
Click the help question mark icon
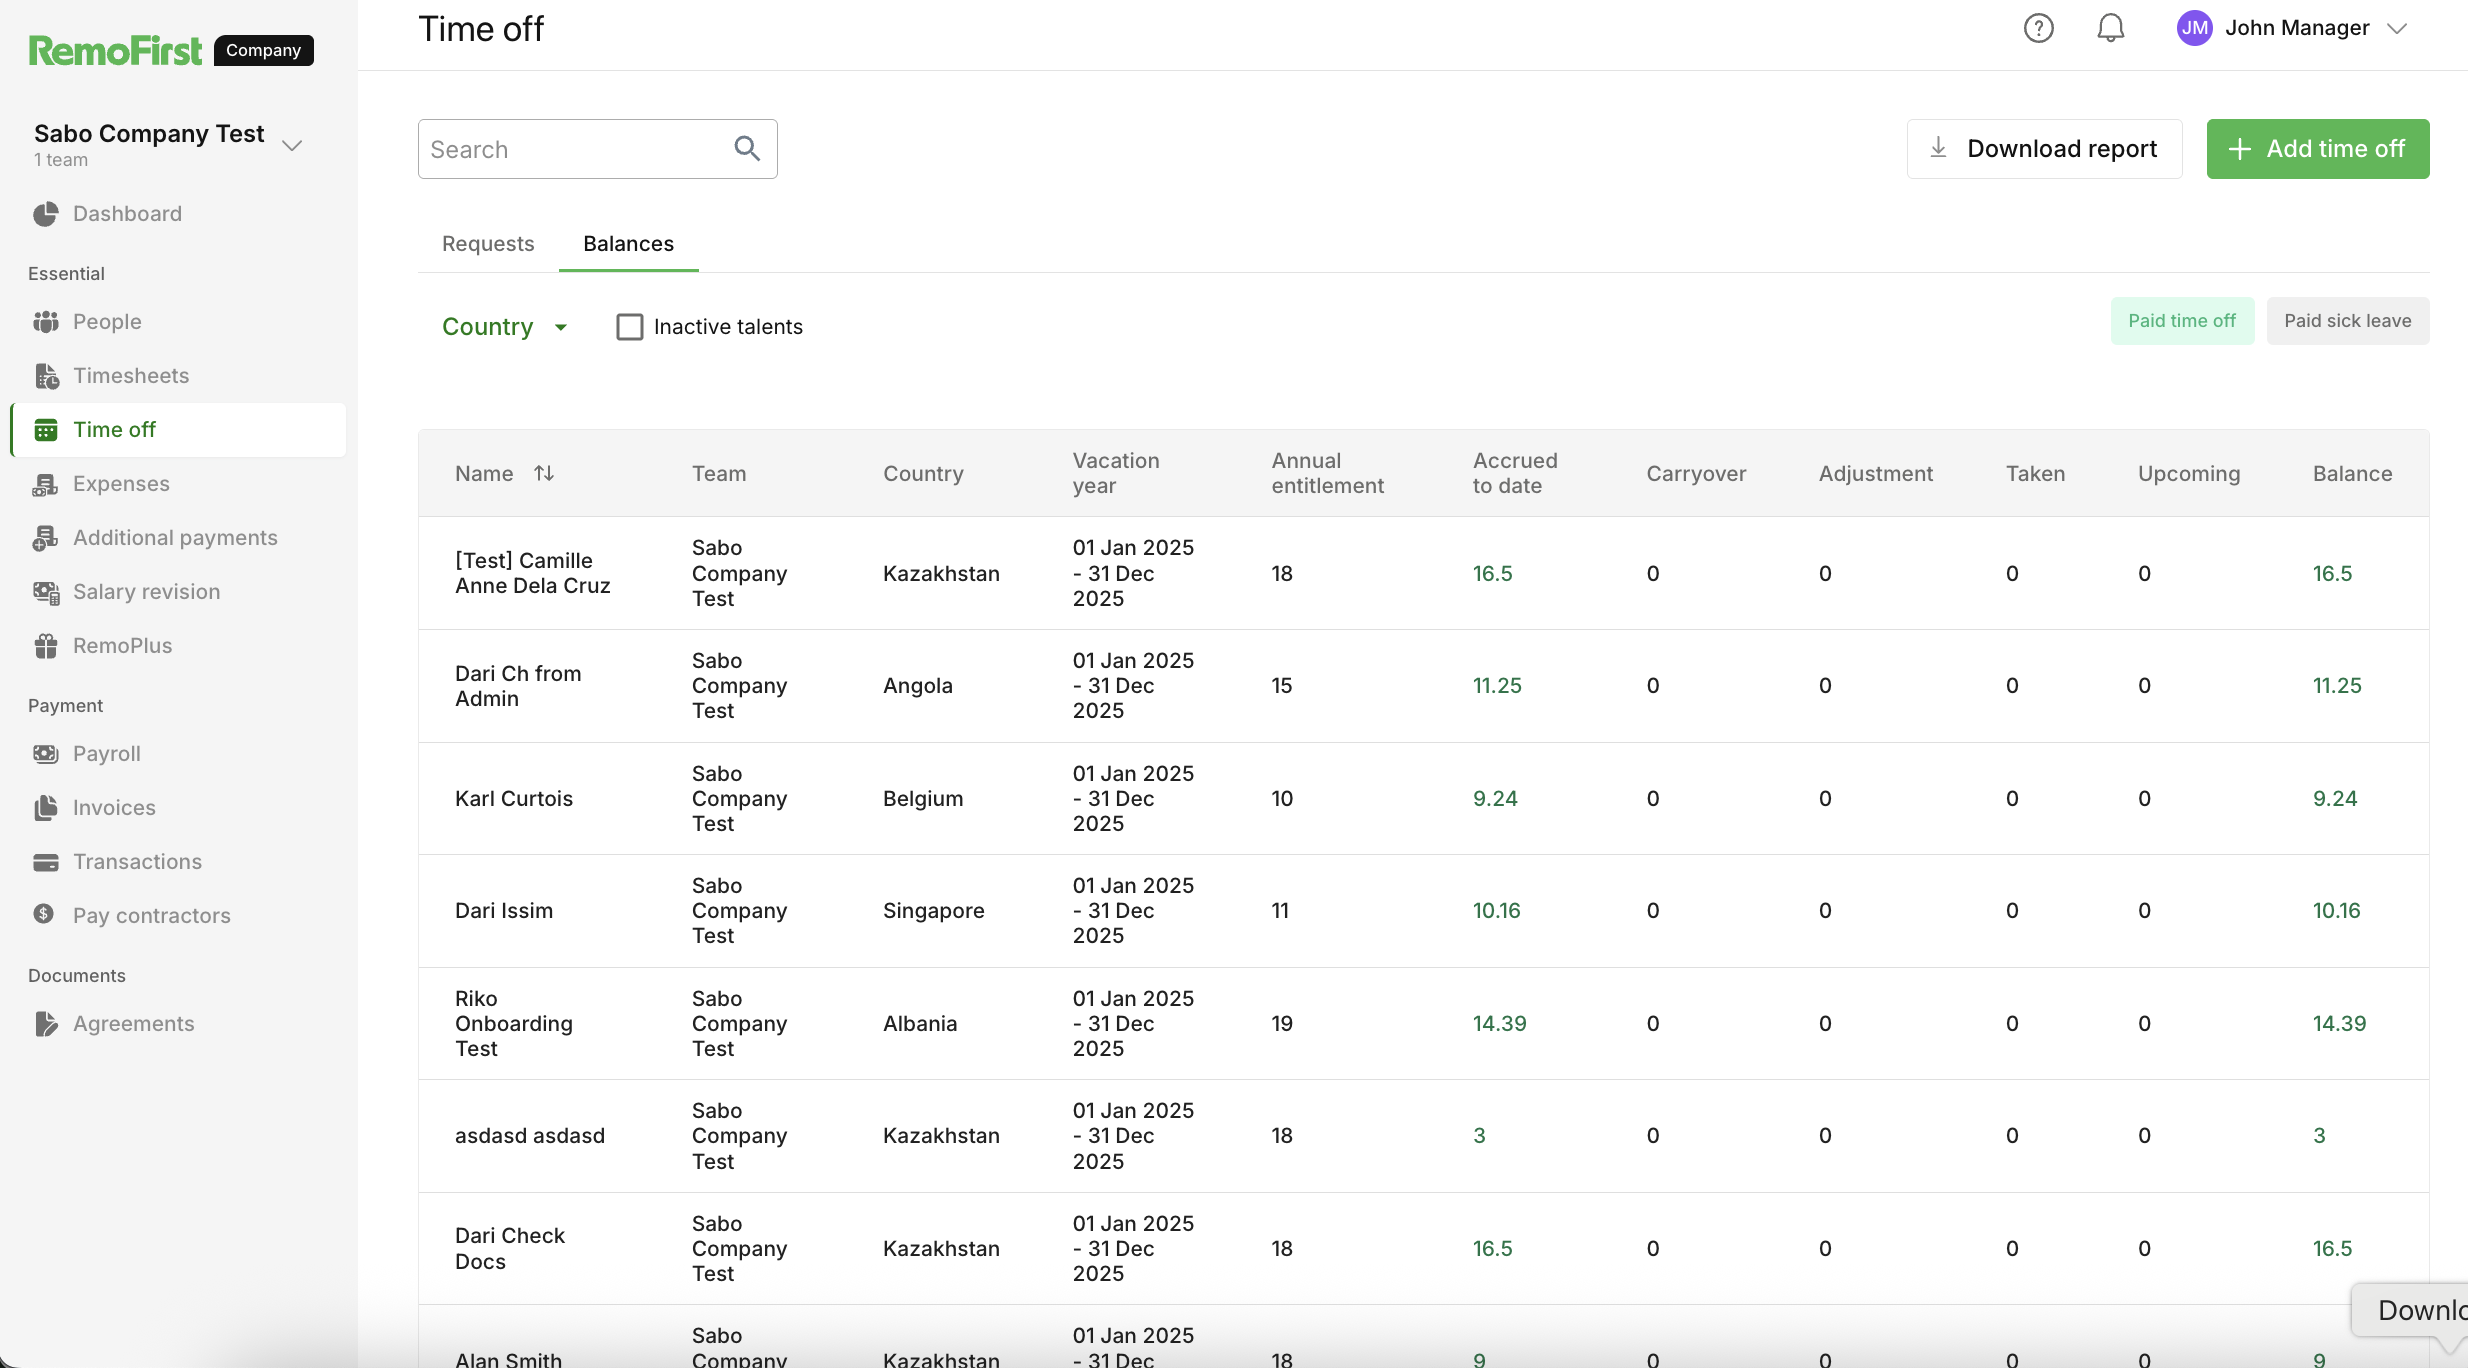click(2038, 28)
